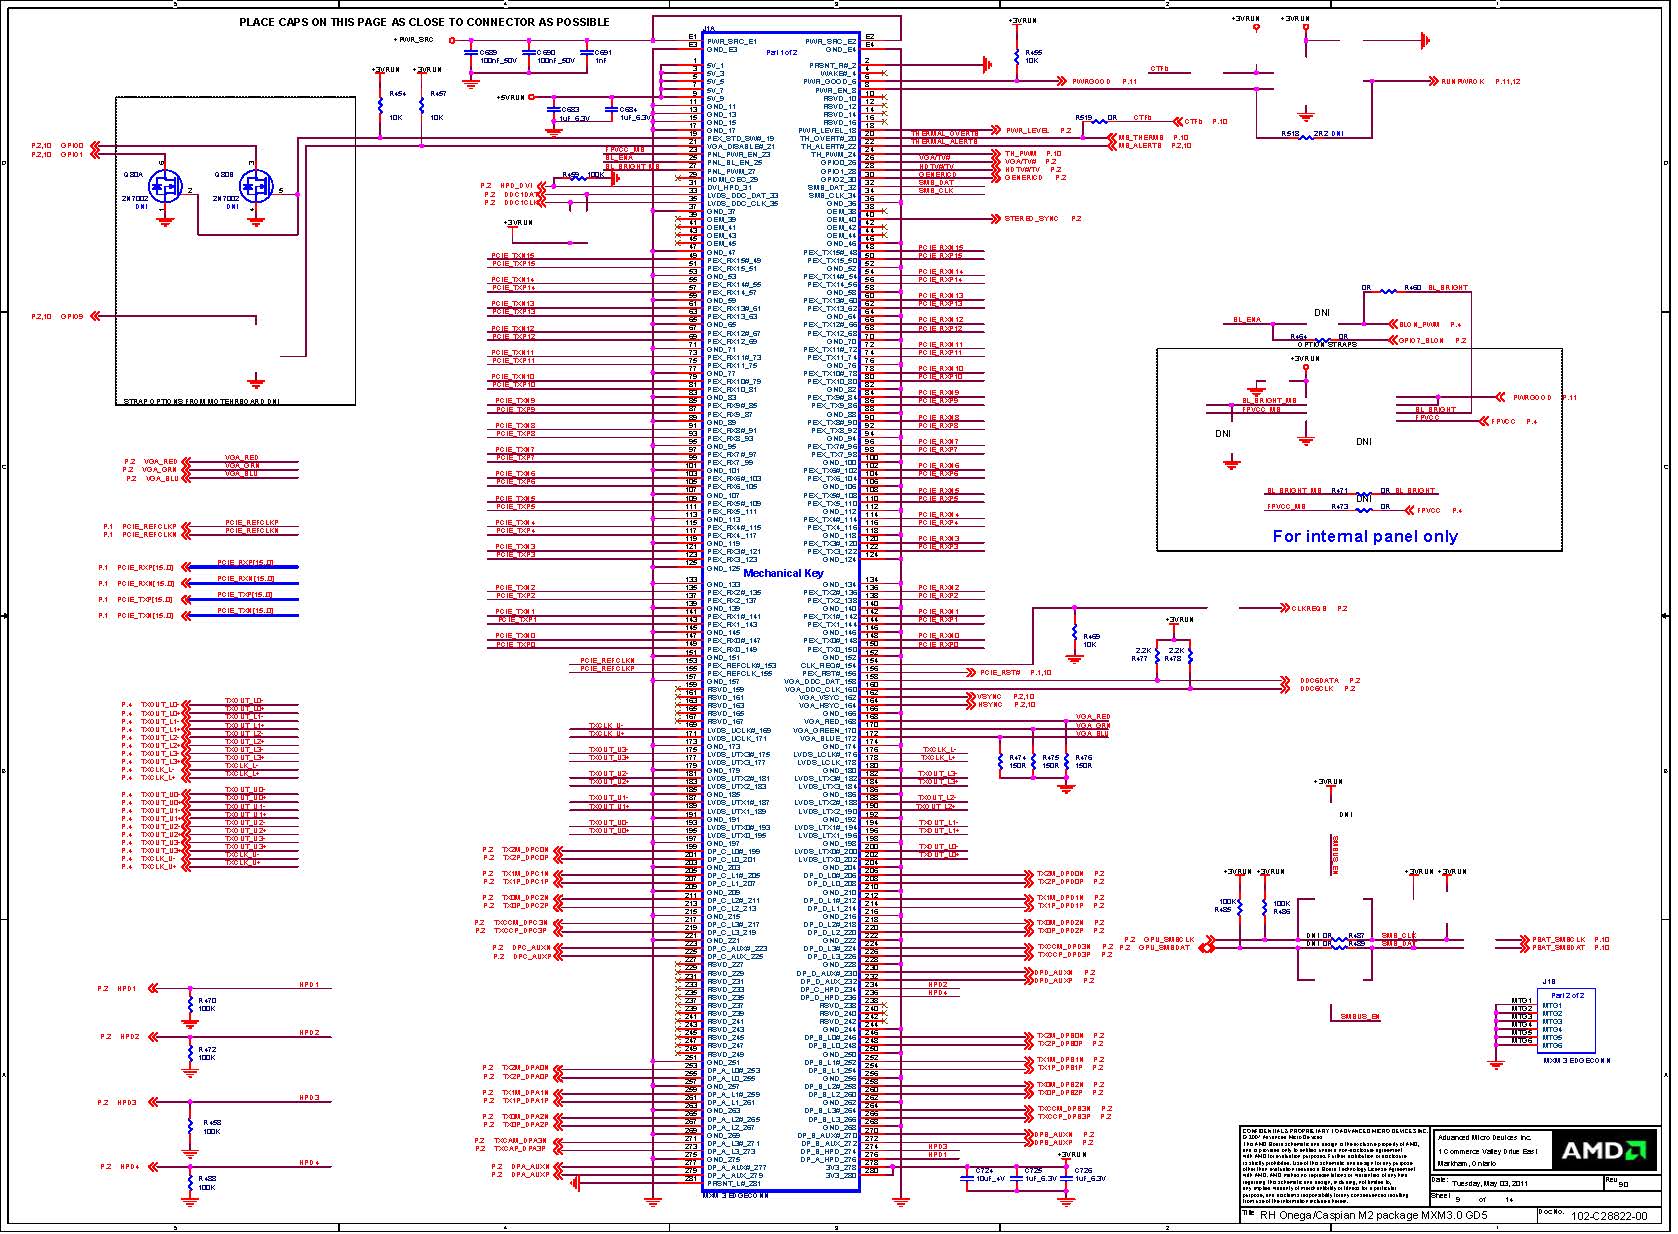Click the 'Advanced Micro Devices Inc.' company name
The height and width of the screenshot is (1234, 1678).
pos(1484,1138)
